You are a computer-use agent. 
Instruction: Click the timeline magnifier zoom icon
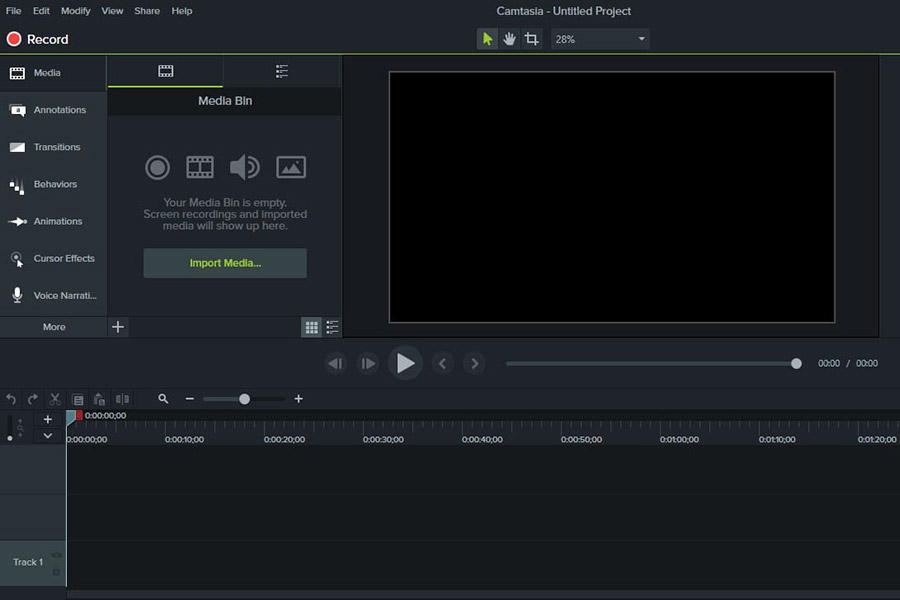click(x=163, y=398)
